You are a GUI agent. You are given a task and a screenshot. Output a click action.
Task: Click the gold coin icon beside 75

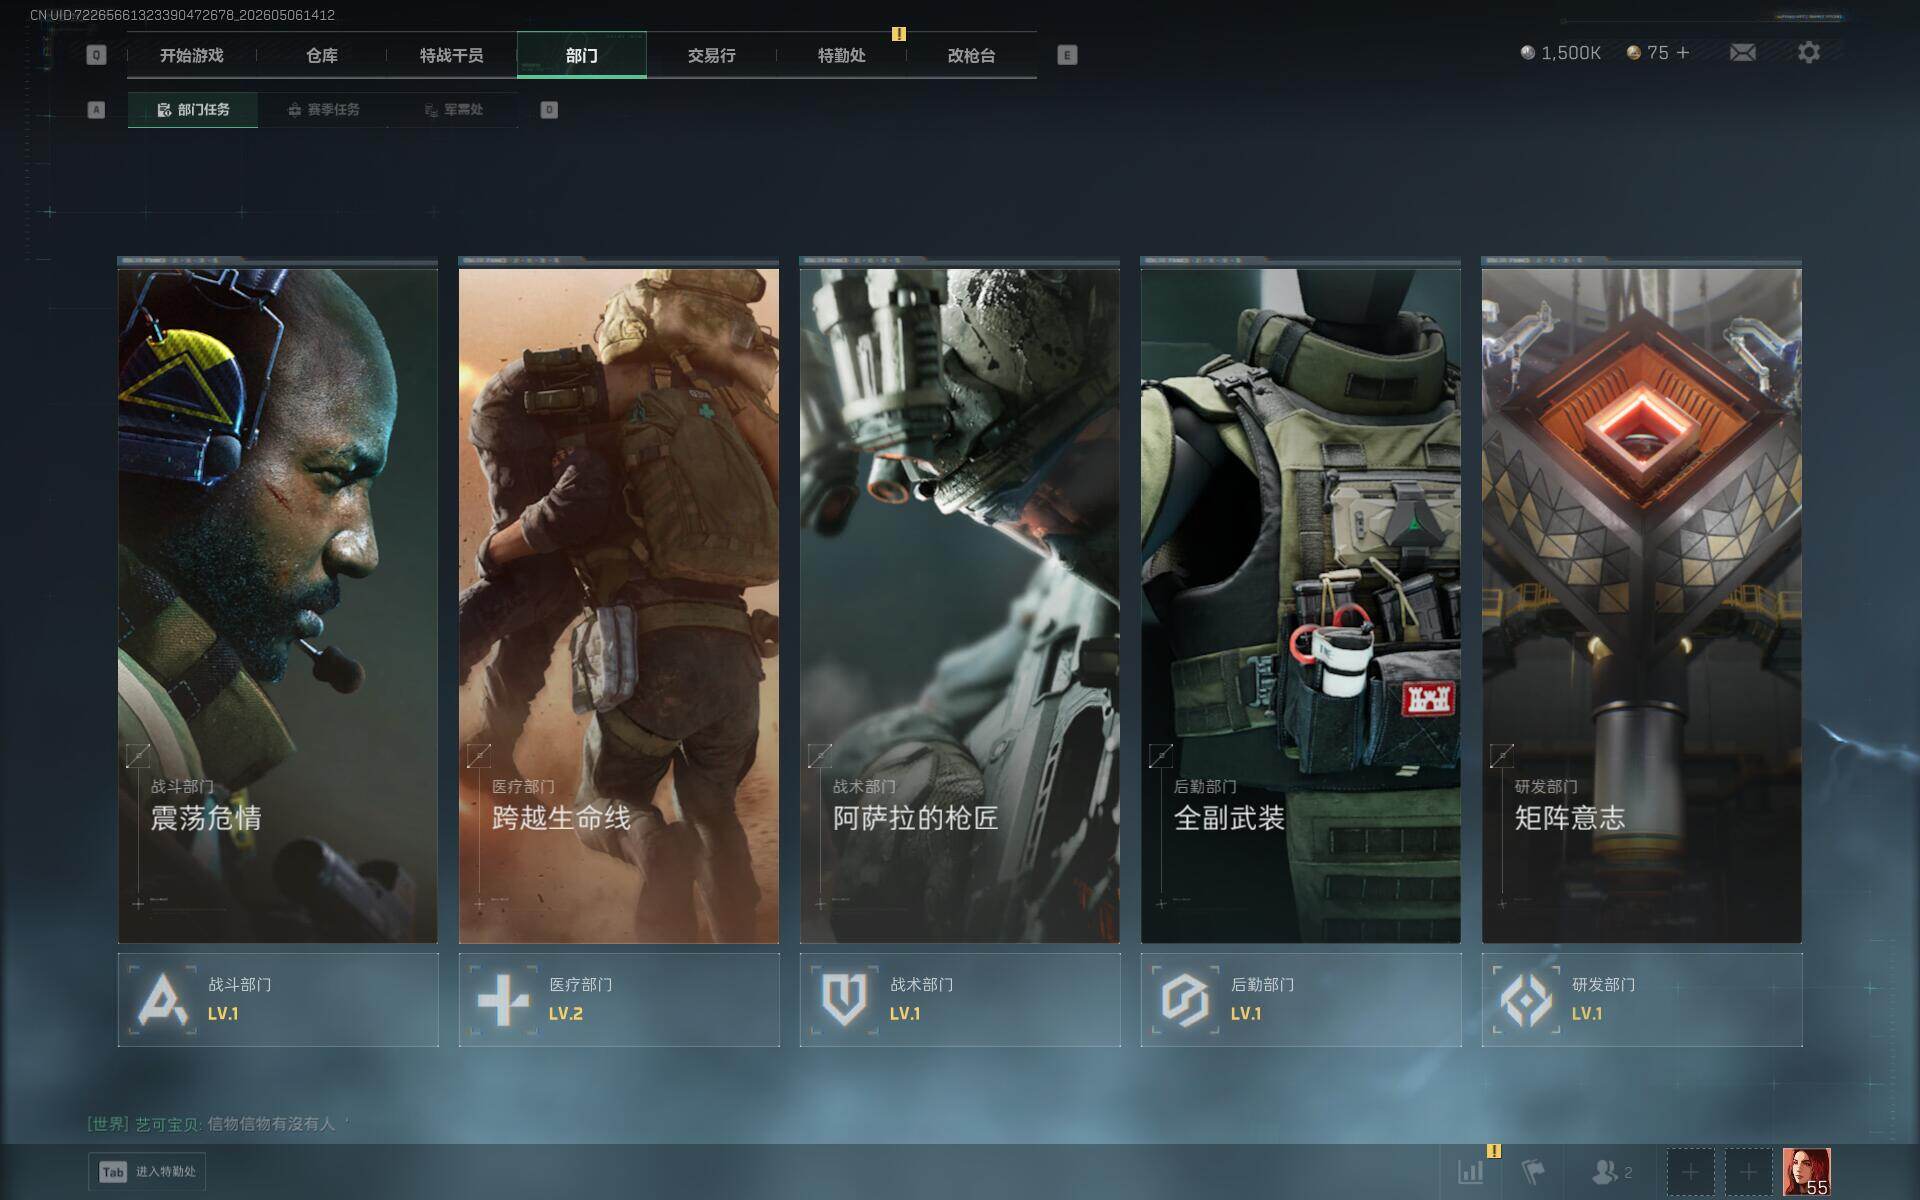click(x=1633, y=53)
